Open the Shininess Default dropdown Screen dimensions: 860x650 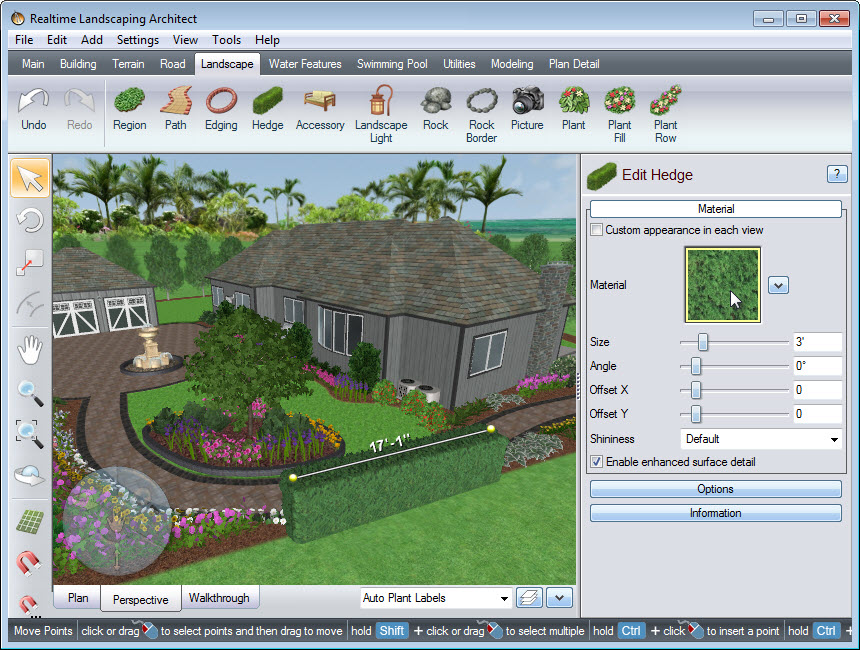761,439
